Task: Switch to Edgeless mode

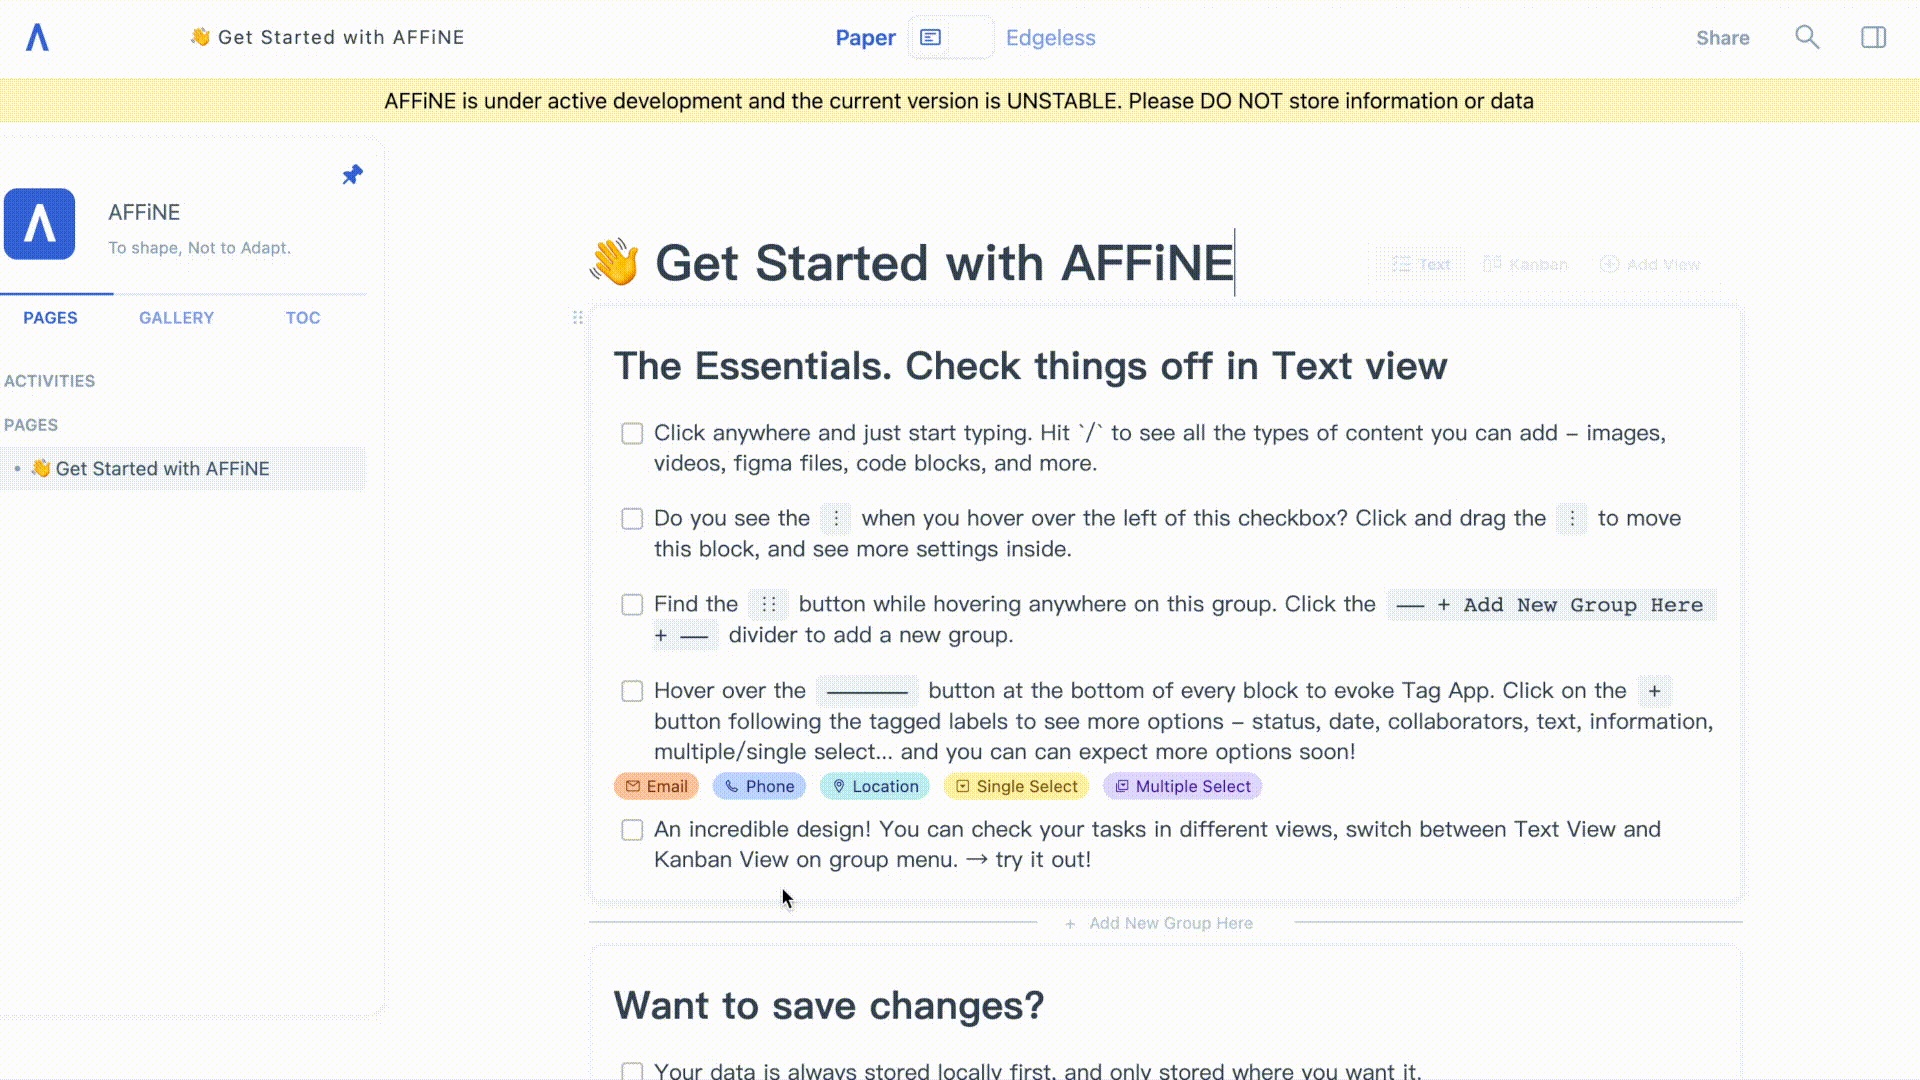Action: tap(1050, 37)
